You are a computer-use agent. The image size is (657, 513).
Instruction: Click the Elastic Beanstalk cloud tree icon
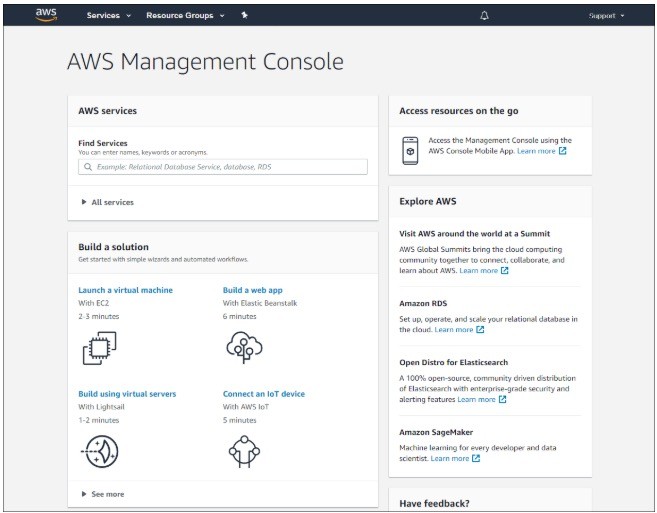click(244, 347)
